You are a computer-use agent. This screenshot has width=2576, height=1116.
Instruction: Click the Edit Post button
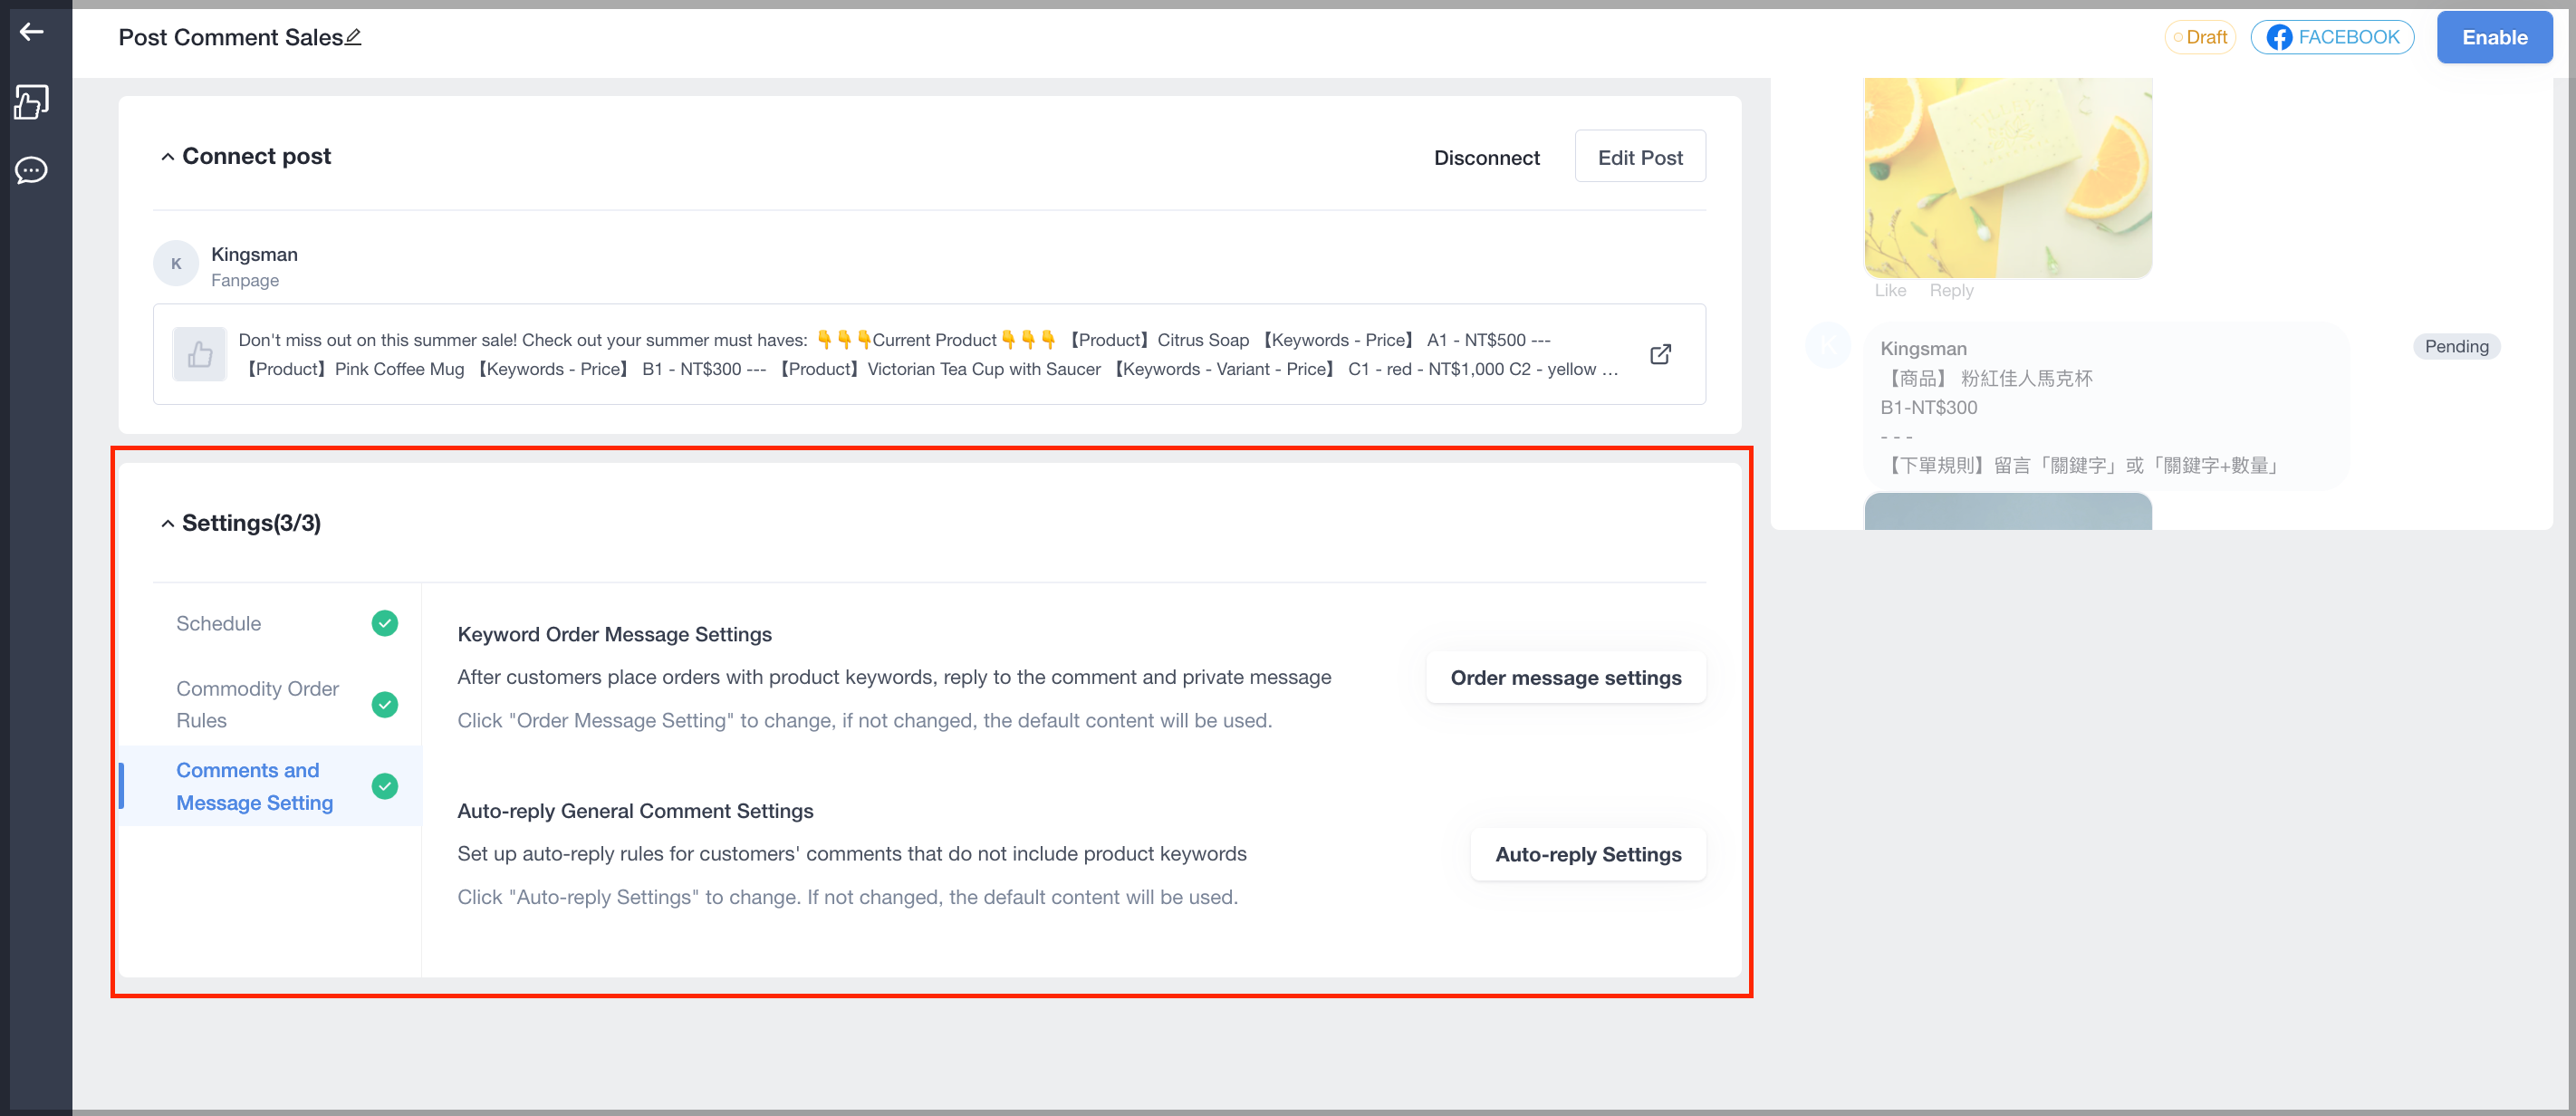pos(1640,157)
